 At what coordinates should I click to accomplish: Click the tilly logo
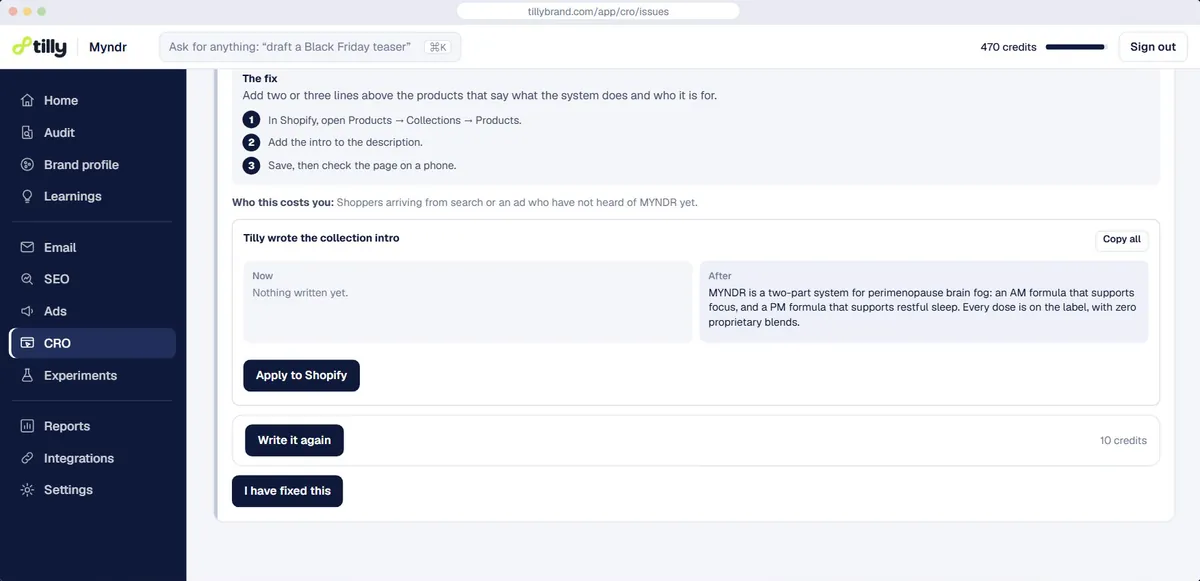pyautogui.click(x=39, y=46)
